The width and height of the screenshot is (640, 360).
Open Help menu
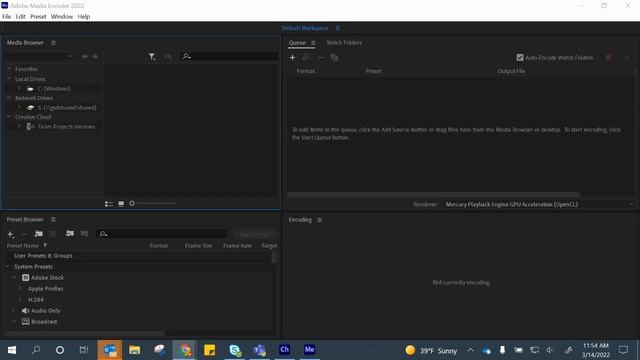[84, 17]
